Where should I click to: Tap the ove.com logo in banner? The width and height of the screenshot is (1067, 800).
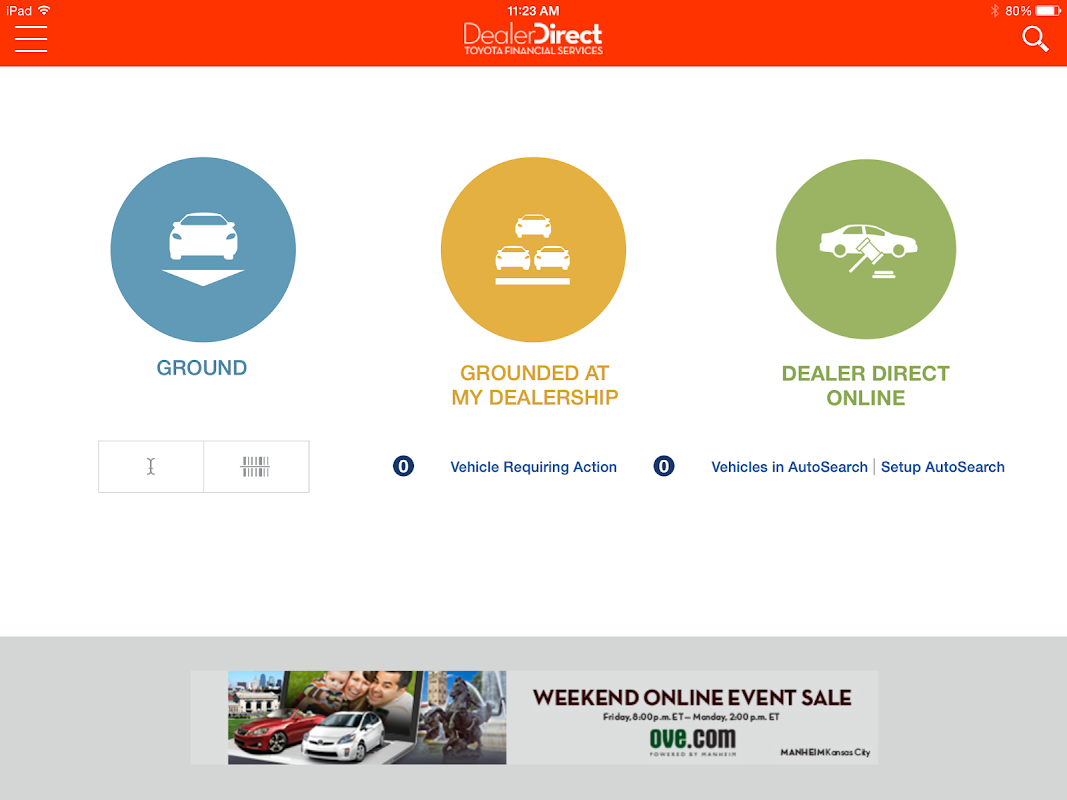[x=693, y=741]
